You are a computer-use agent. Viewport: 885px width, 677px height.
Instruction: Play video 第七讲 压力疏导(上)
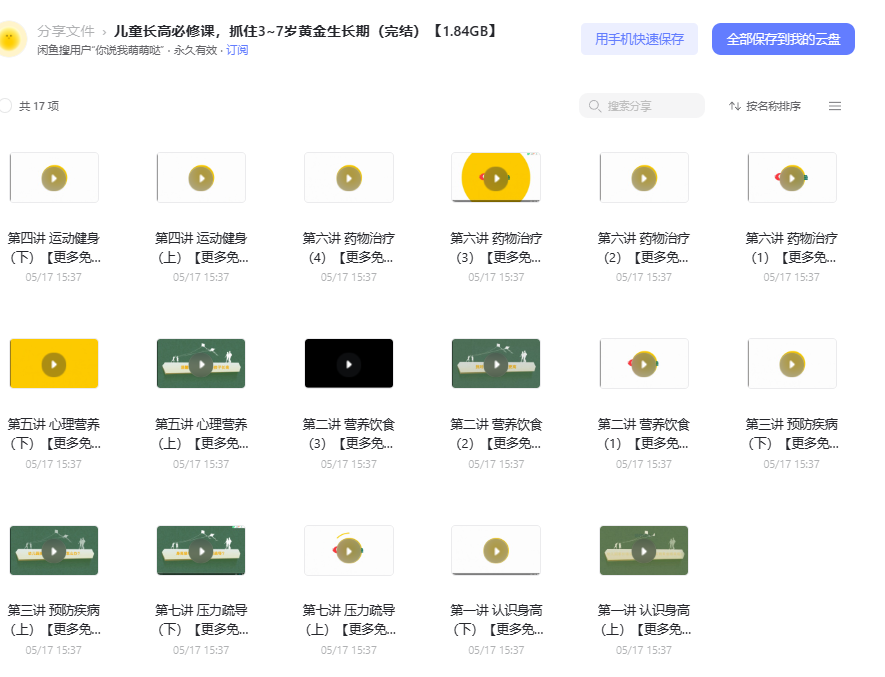pyautogui.click(x=349, y=551)
